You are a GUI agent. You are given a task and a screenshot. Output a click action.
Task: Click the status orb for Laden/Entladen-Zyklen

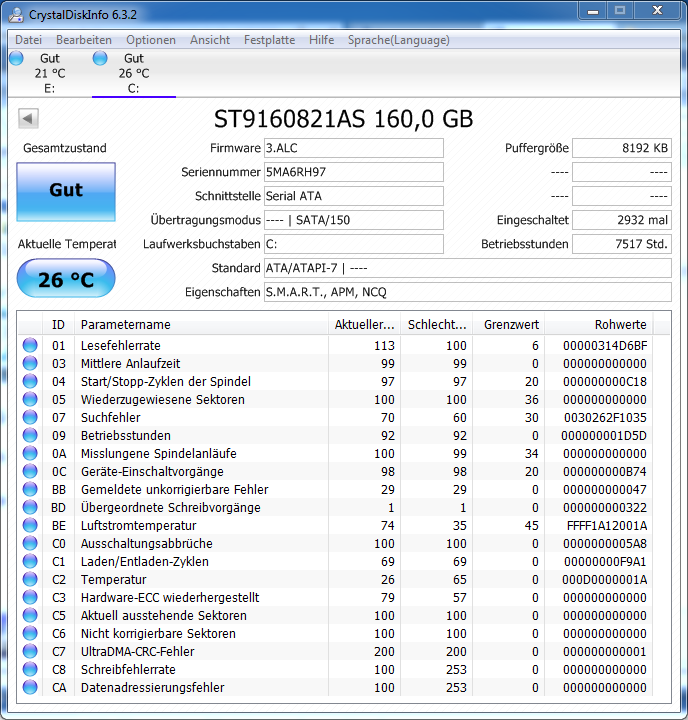(30, 561)
